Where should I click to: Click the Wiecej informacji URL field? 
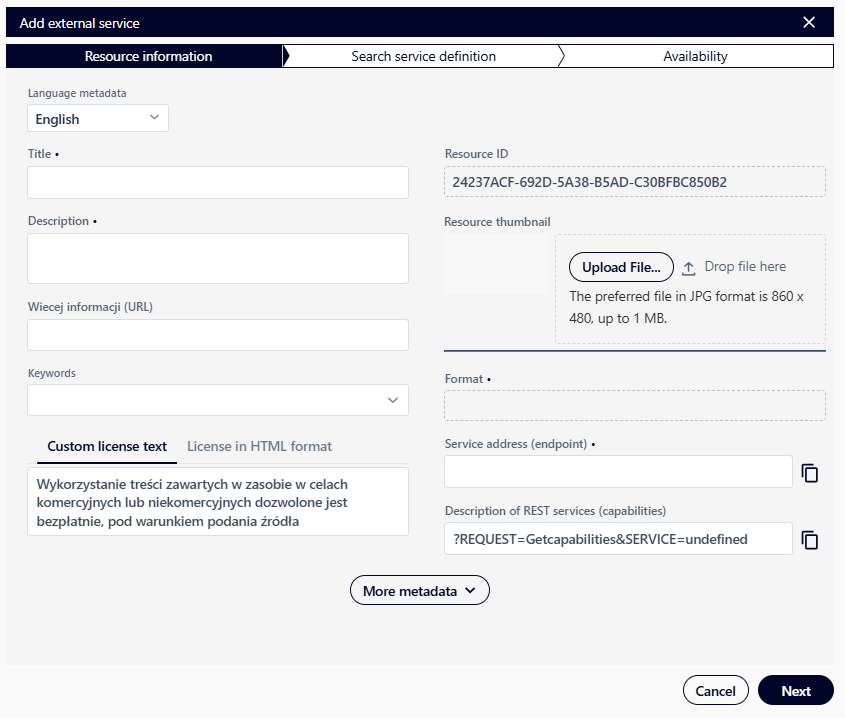(218, 335)
